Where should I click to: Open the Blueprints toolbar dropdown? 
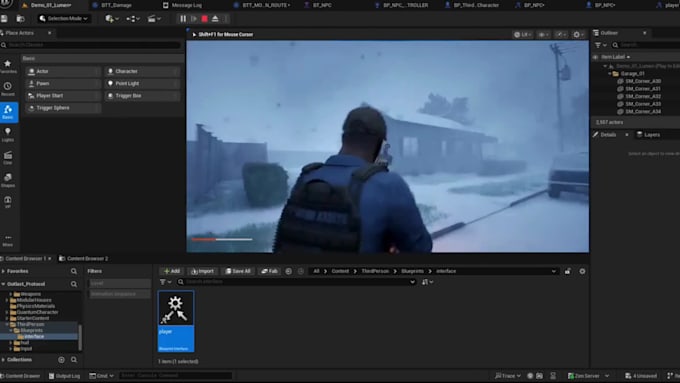click(132, 19)
